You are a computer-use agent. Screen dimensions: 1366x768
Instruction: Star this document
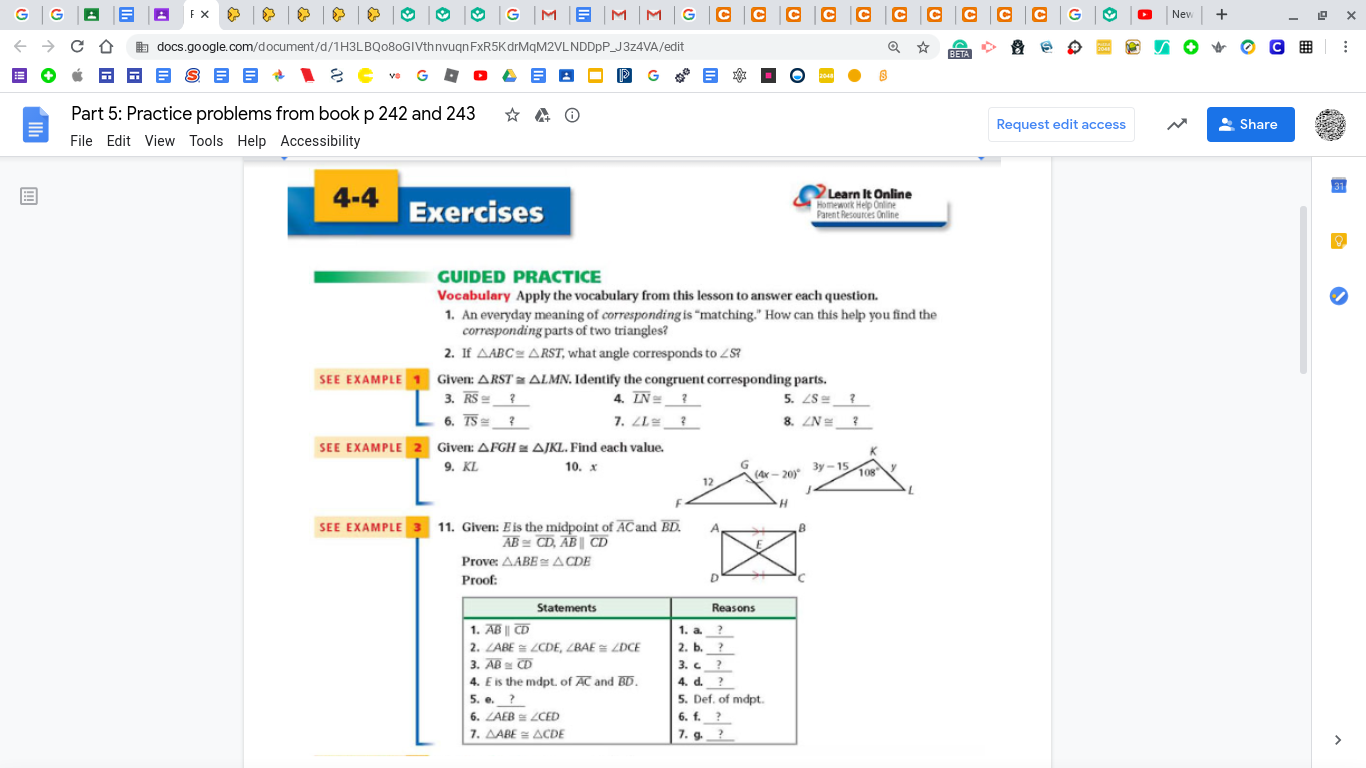click(x=512, y=115)
